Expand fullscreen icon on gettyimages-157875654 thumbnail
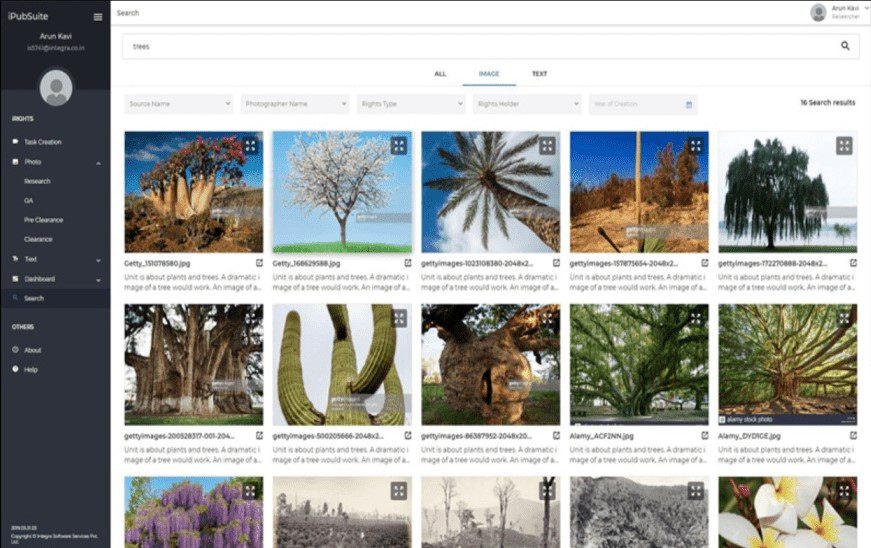871x548 pixels. [695, 146]
